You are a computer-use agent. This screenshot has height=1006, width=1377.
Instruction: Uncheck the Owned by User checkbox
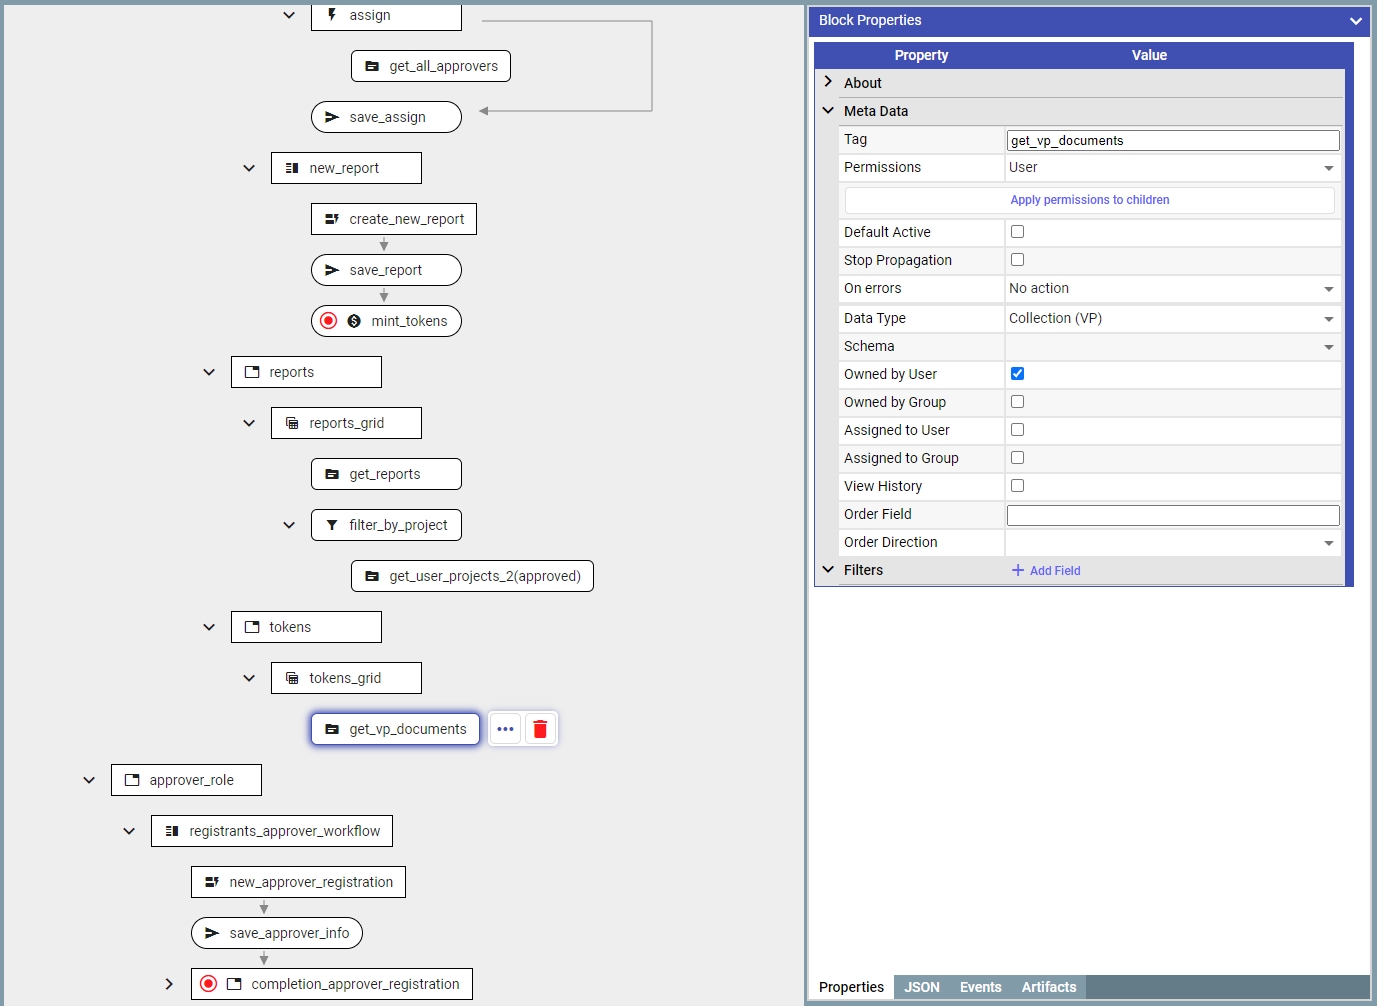tap(1017, 374)
